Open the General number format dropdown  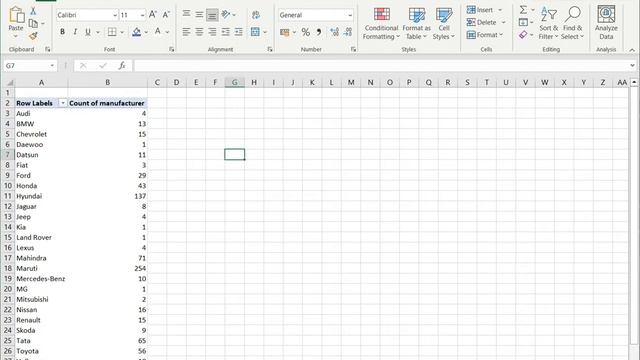pos(350,15)
